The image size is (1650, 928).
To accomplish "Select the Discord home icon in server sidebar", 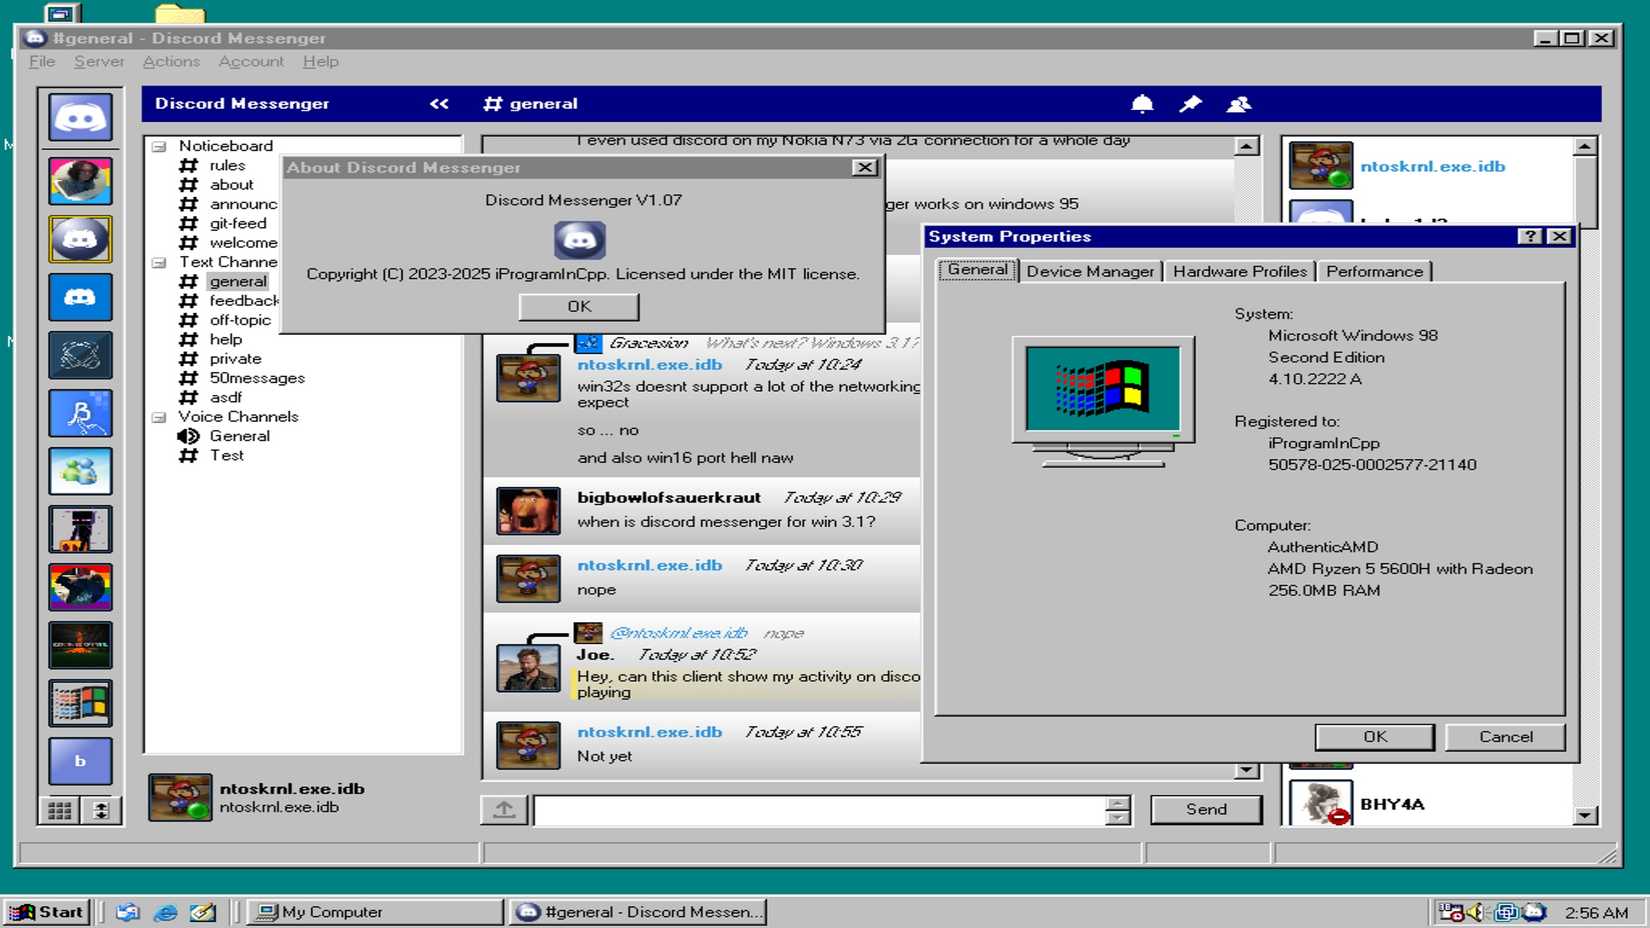I will coord(80,117).
